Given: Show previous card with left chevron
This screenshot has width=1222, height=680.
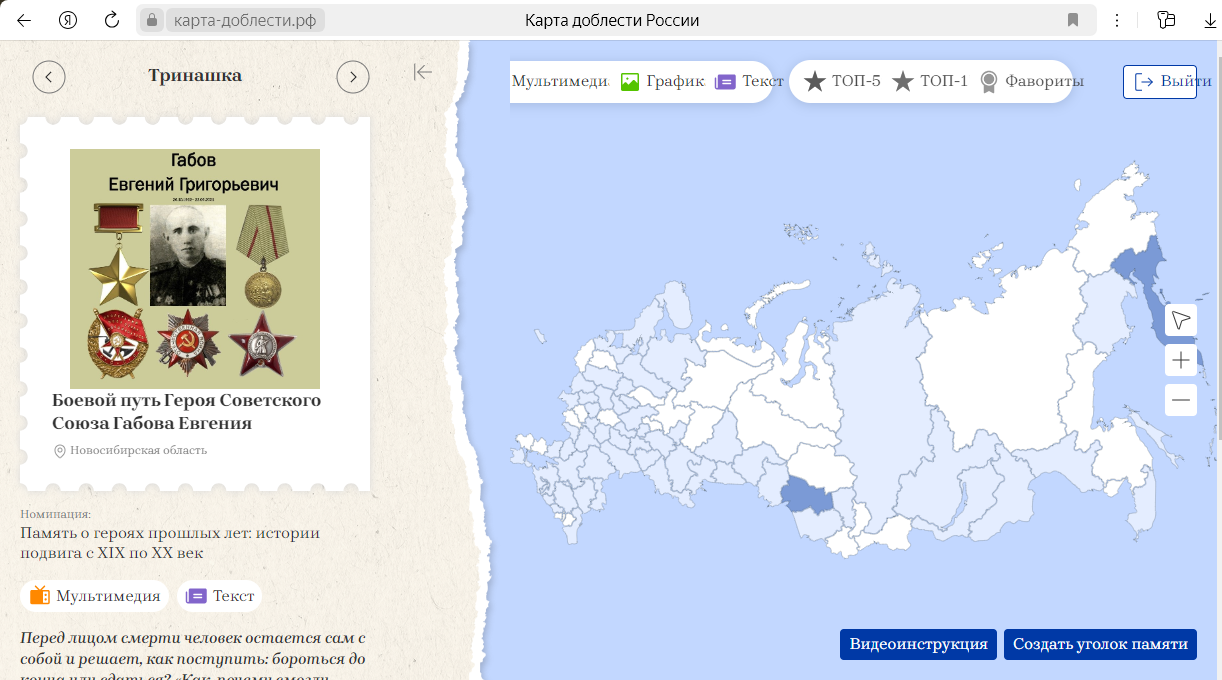Looking at the screenshot, I should pos(49,76).
